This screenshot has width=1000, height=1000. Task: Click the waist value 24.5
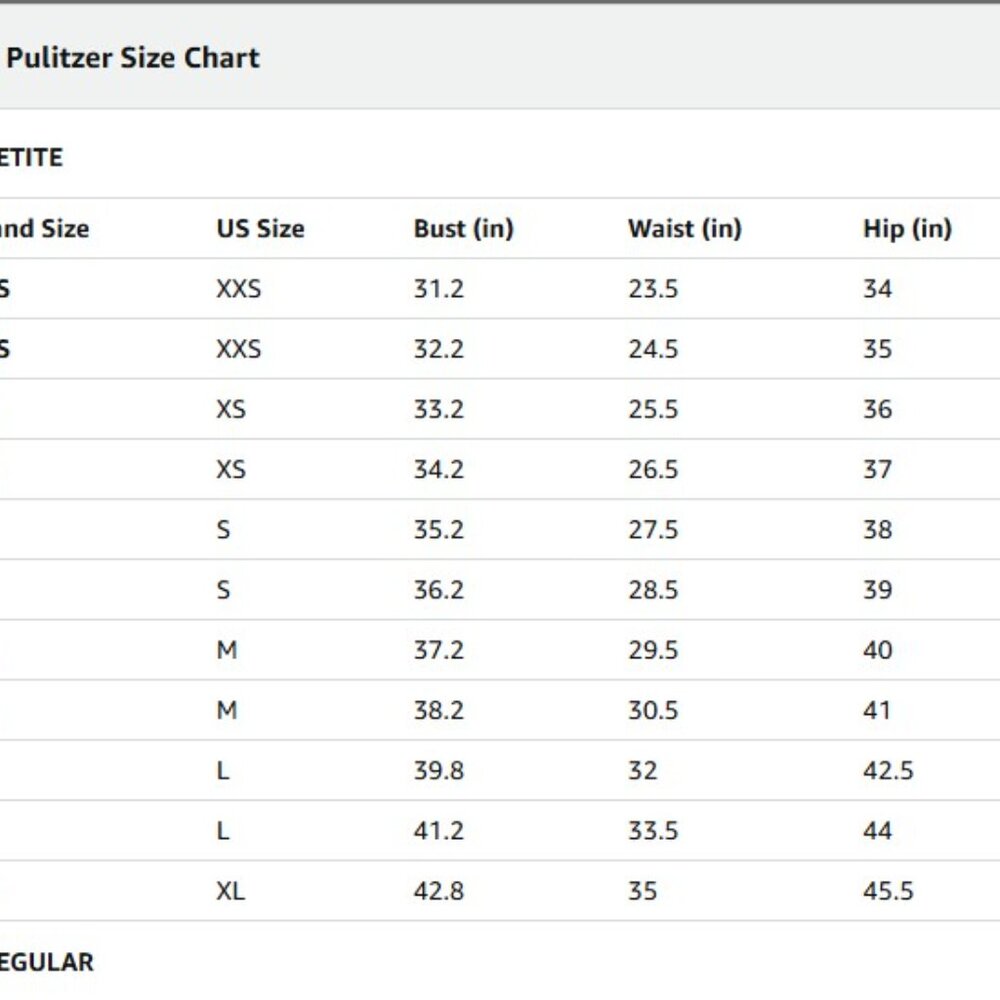point(652,349)
